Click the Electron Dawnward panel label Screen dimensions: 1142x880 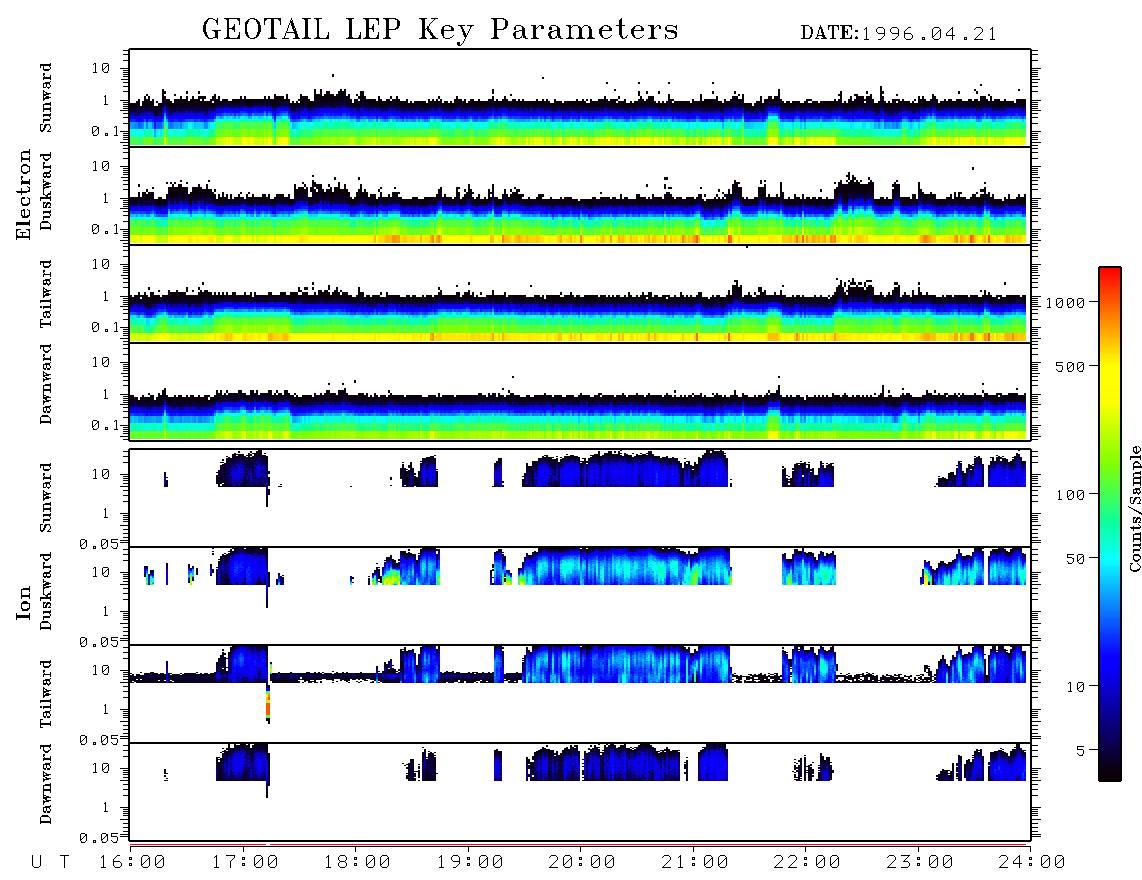click(46, 385)
